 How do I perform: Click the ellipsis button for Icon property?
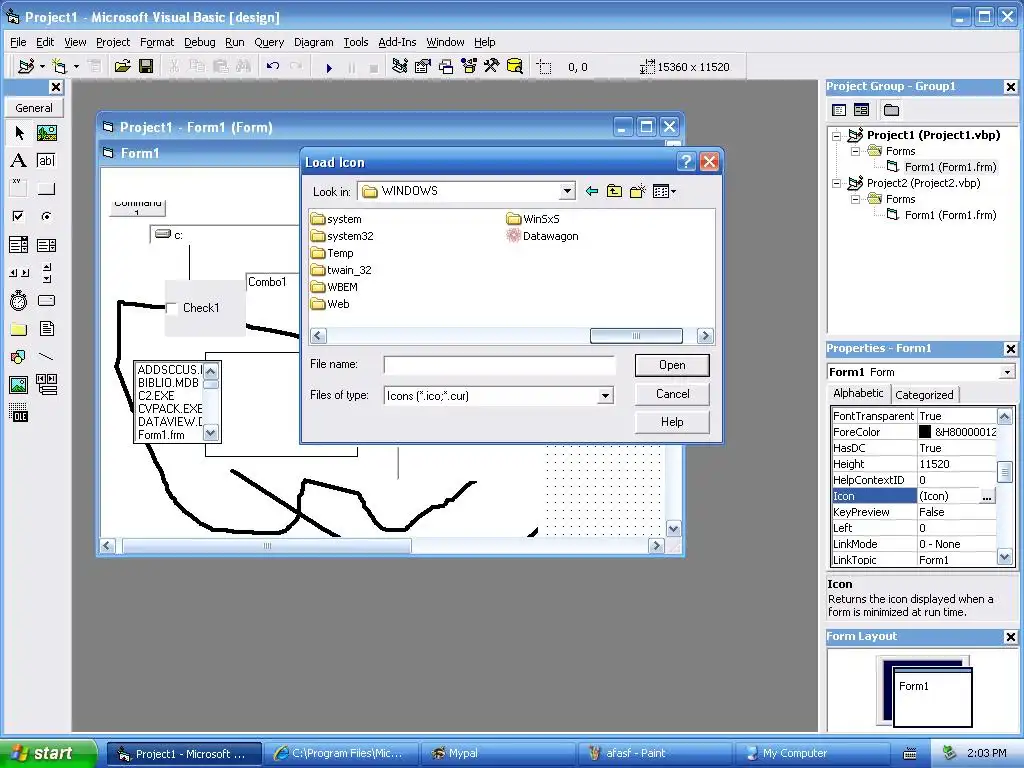[x=987, y=496]
